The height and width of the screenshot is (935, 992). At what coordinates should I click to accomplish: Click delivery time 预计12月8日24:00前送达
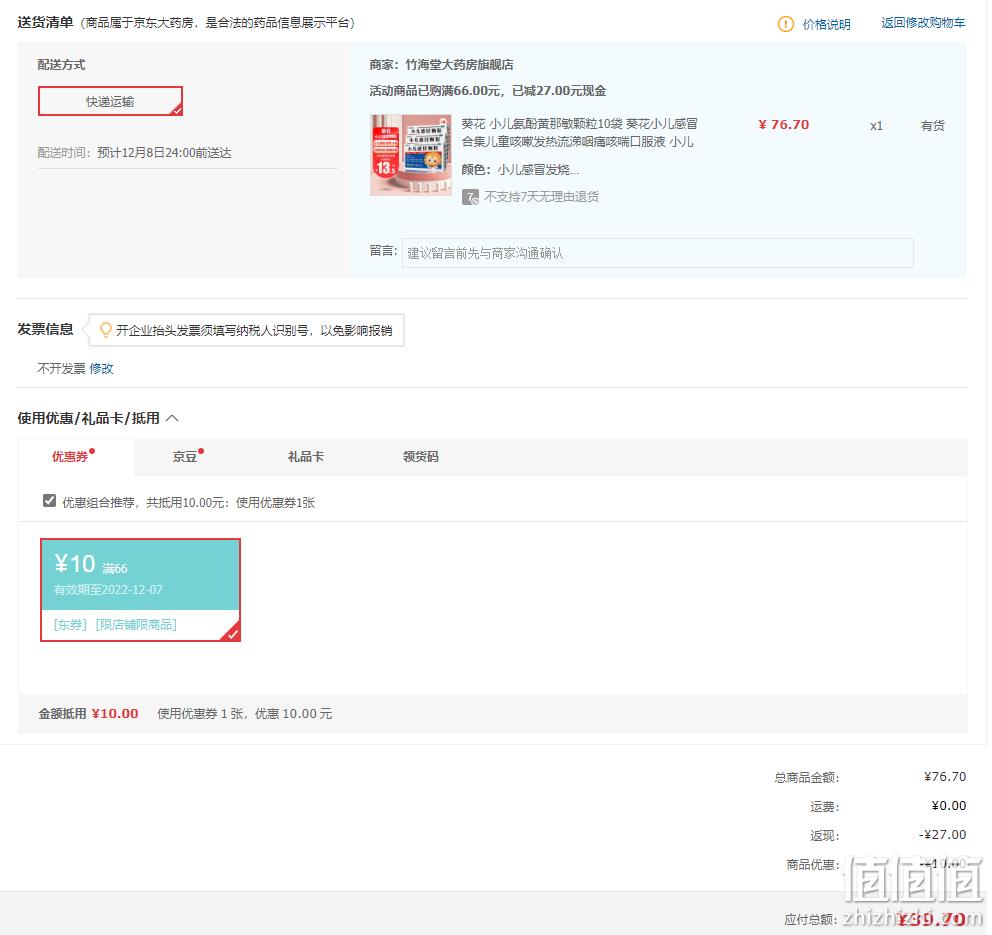click(164, 152)
